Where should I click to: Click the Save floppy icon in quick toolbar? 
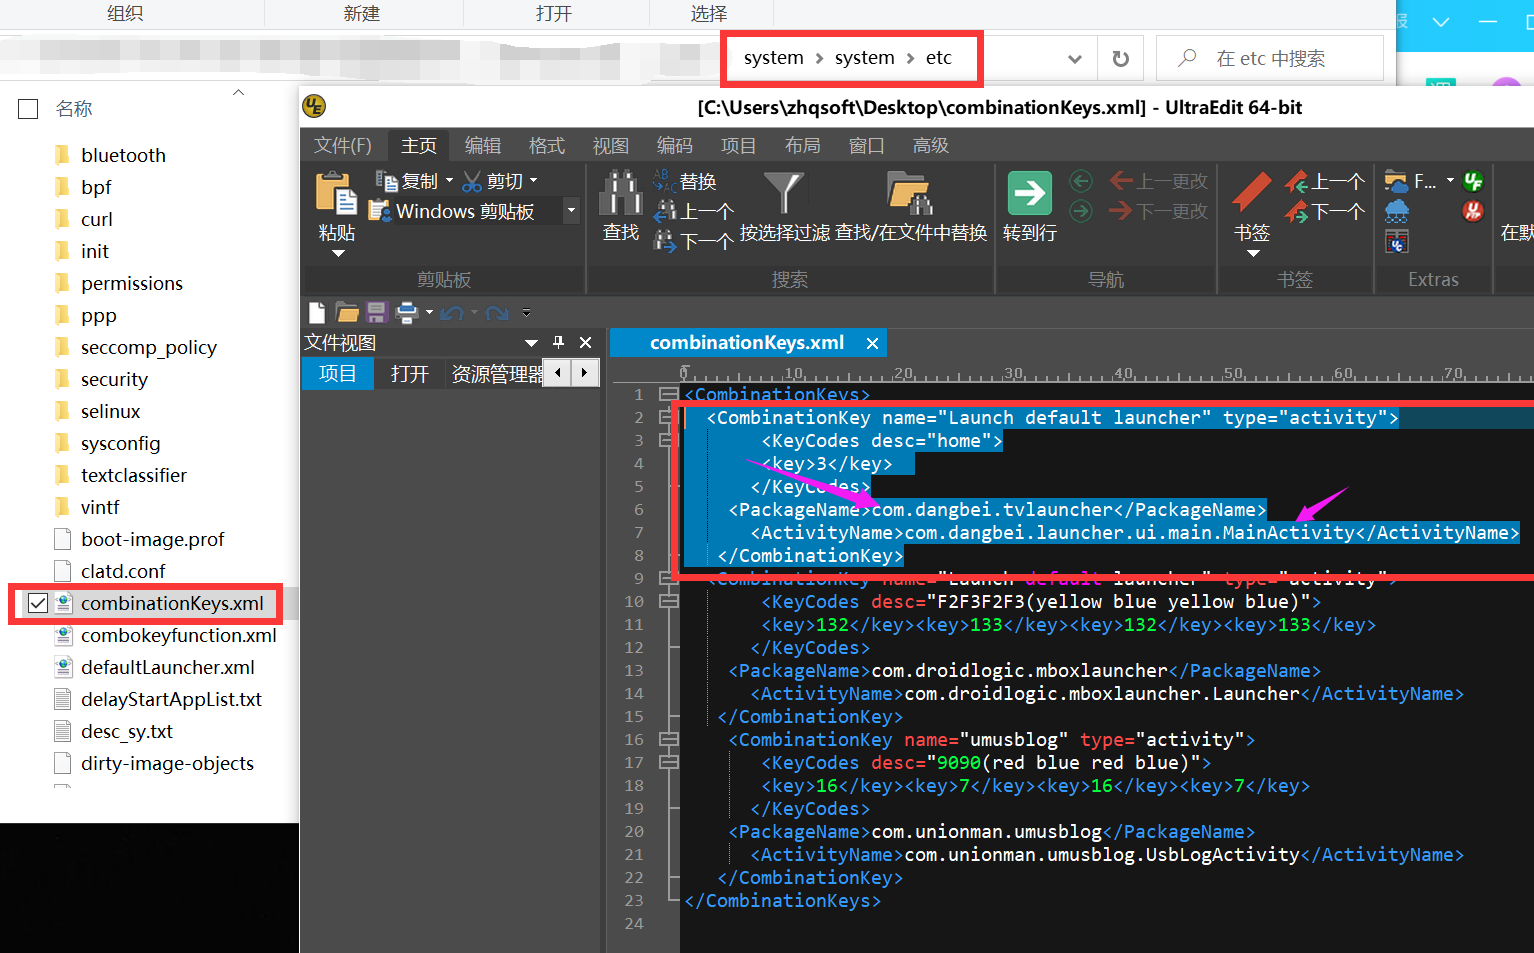376,313
